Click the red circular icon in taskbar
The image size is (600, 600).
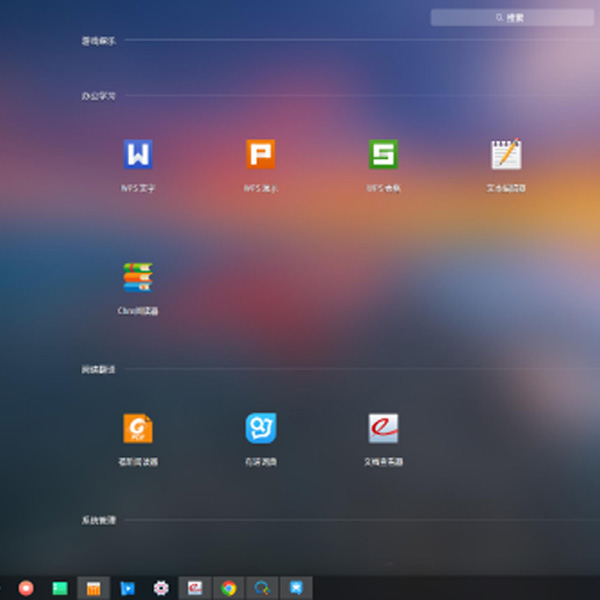click(x=26, y=588)
